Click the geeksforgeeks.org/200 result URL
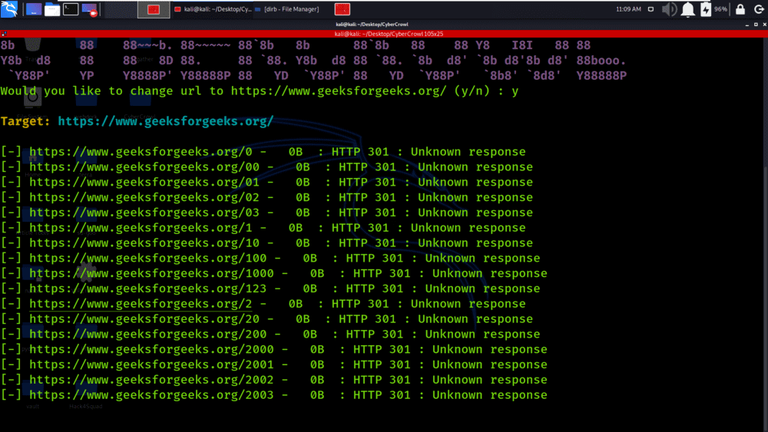Viewport: 768px width, 432px height. tap(148, 334)
